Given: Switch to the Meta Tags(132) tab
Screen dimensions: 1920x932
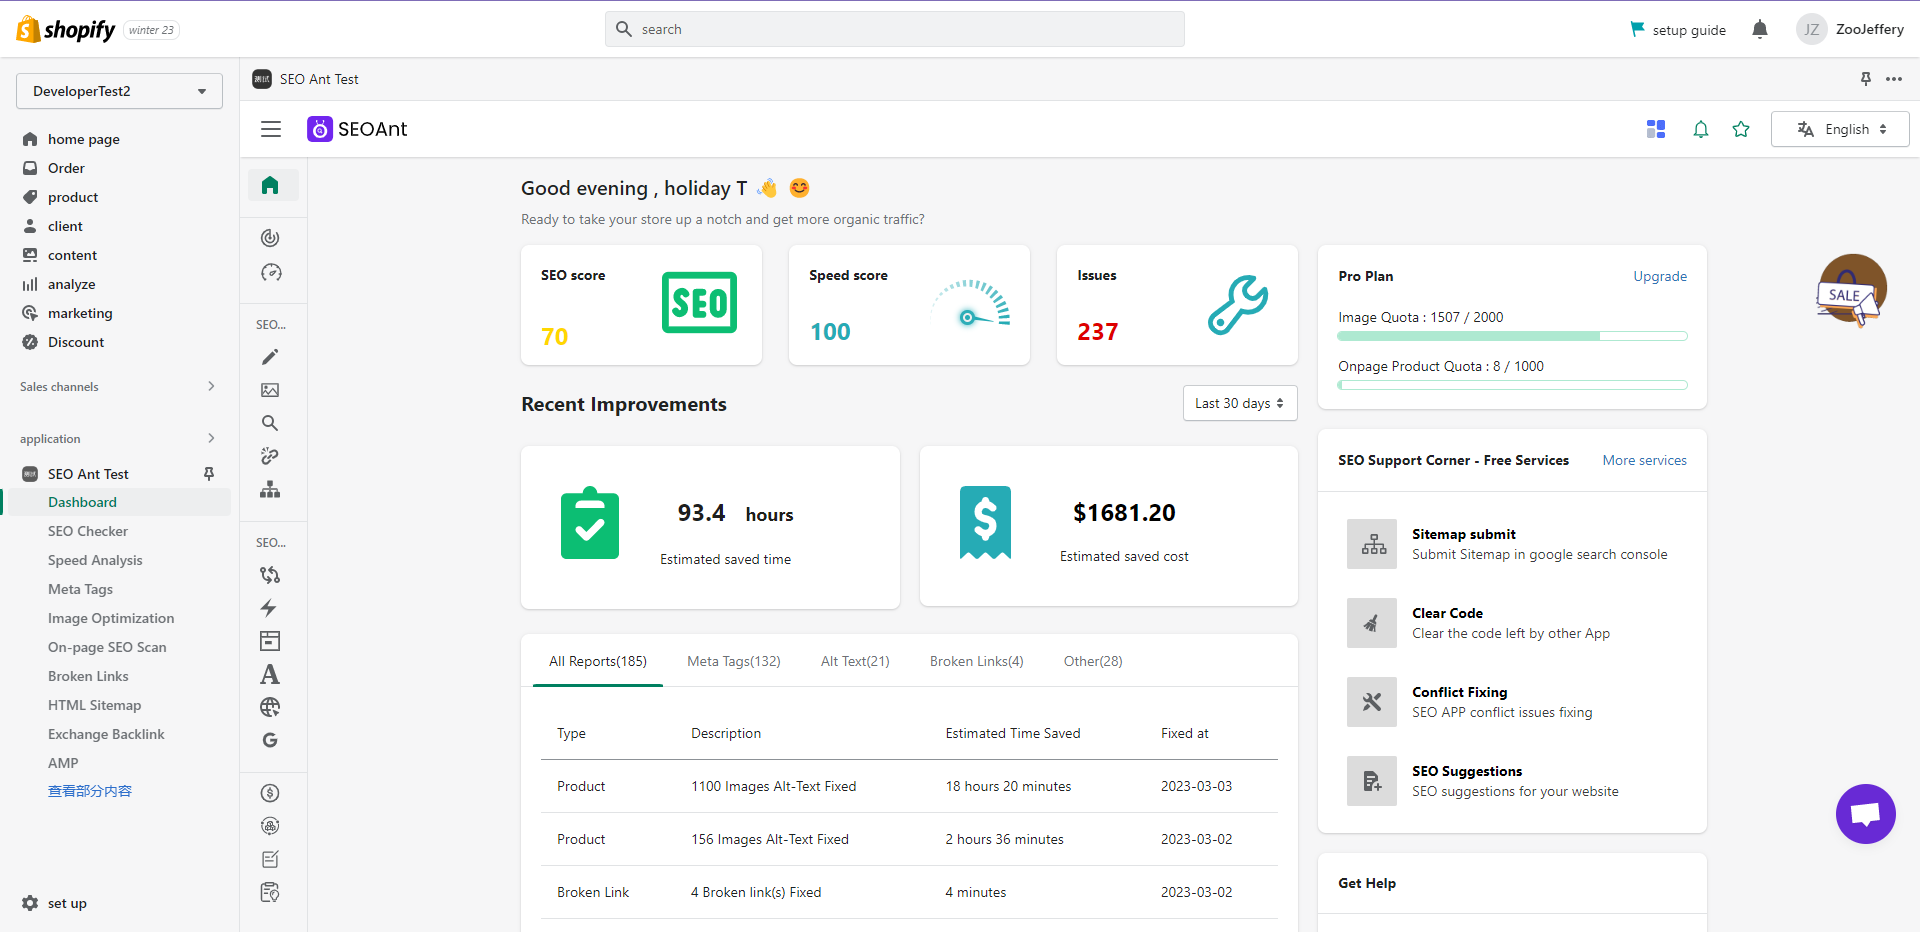Looking at the screenshot, I should click(733, 661).
